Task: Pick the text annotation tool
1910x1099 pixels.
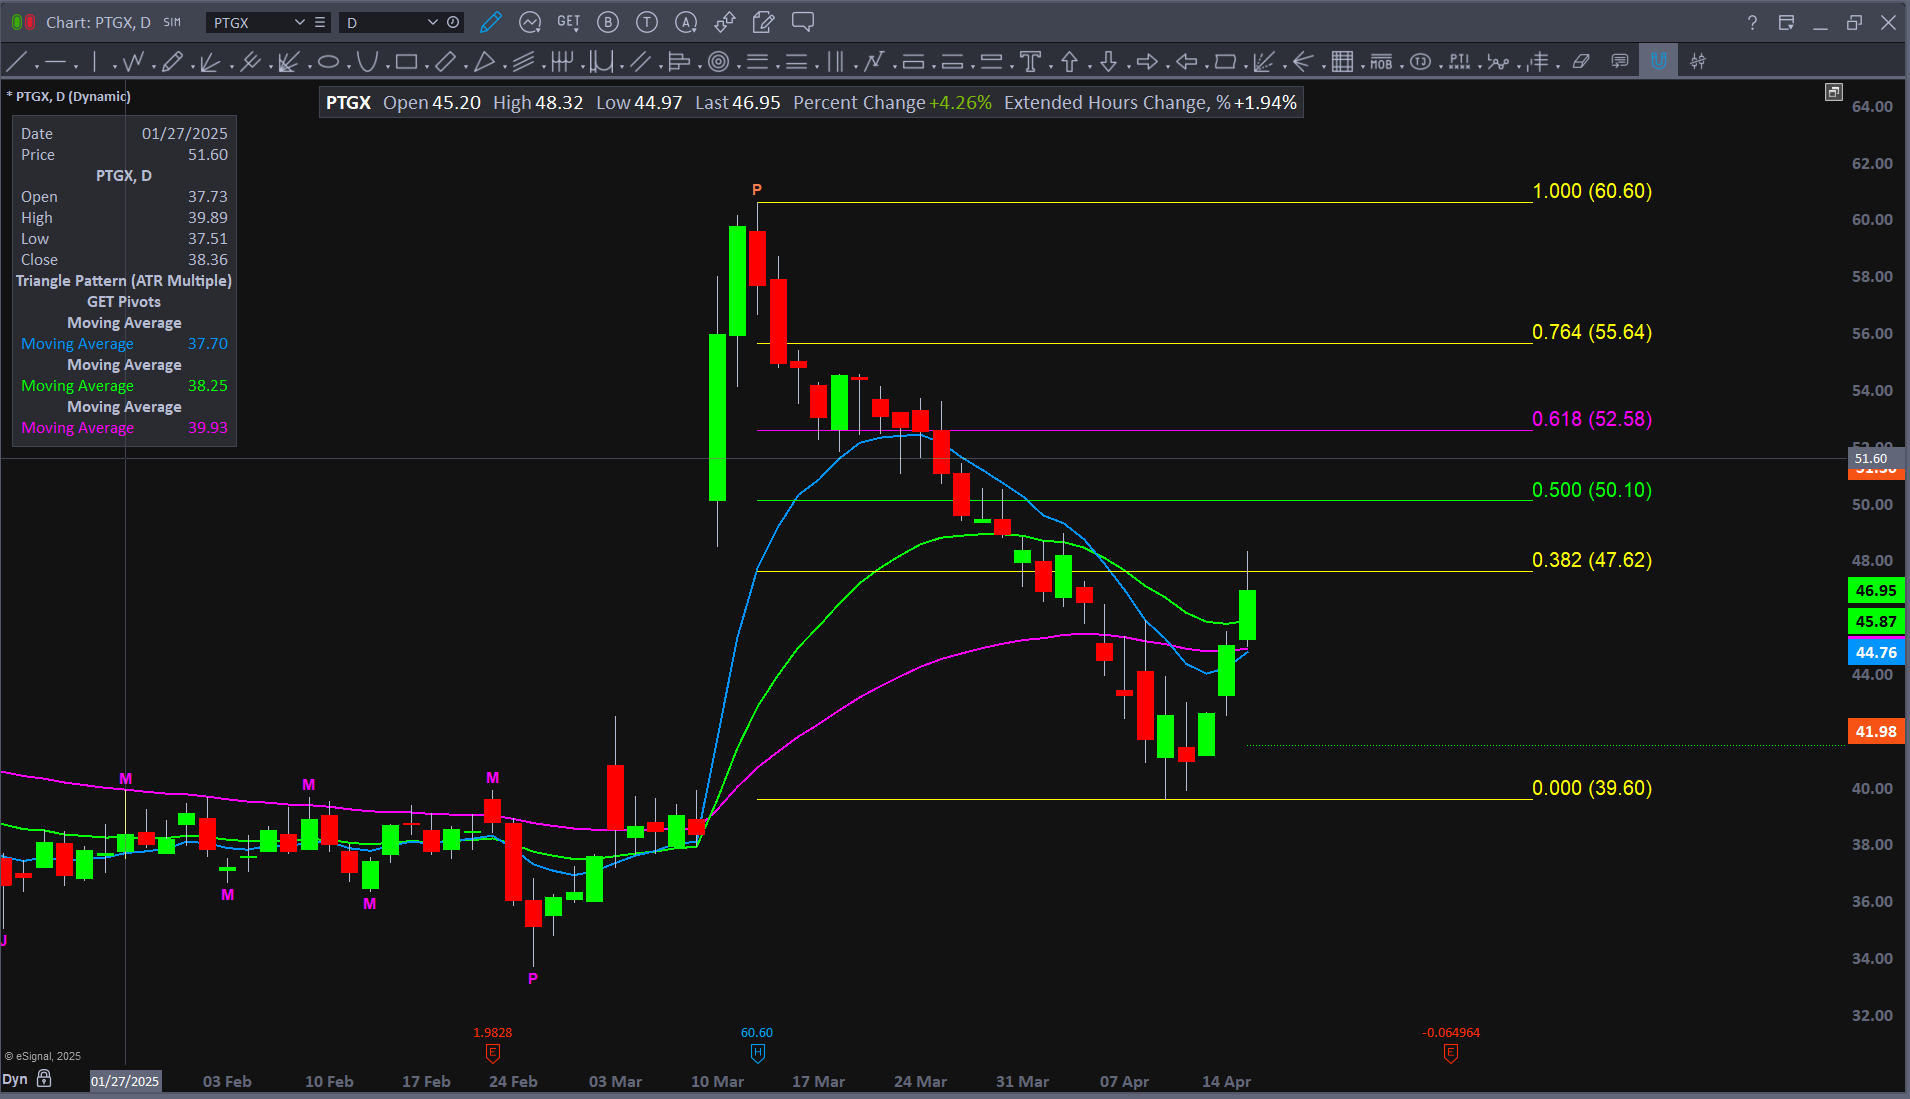Action: (x=1030, y=62)
